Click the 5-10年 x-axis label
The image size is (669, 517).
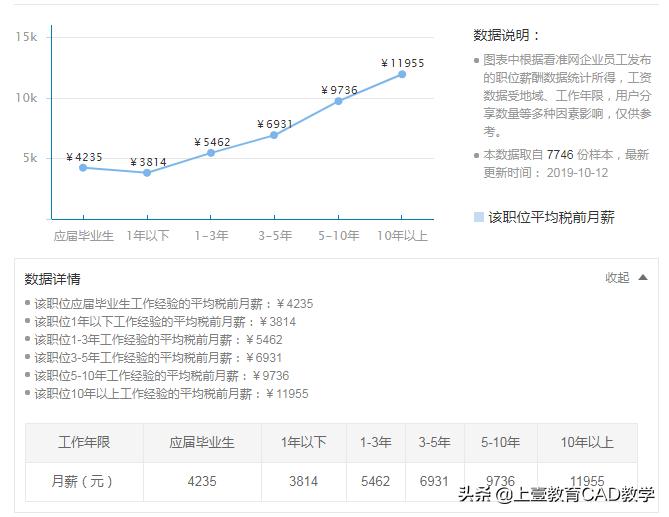point(339,235)
